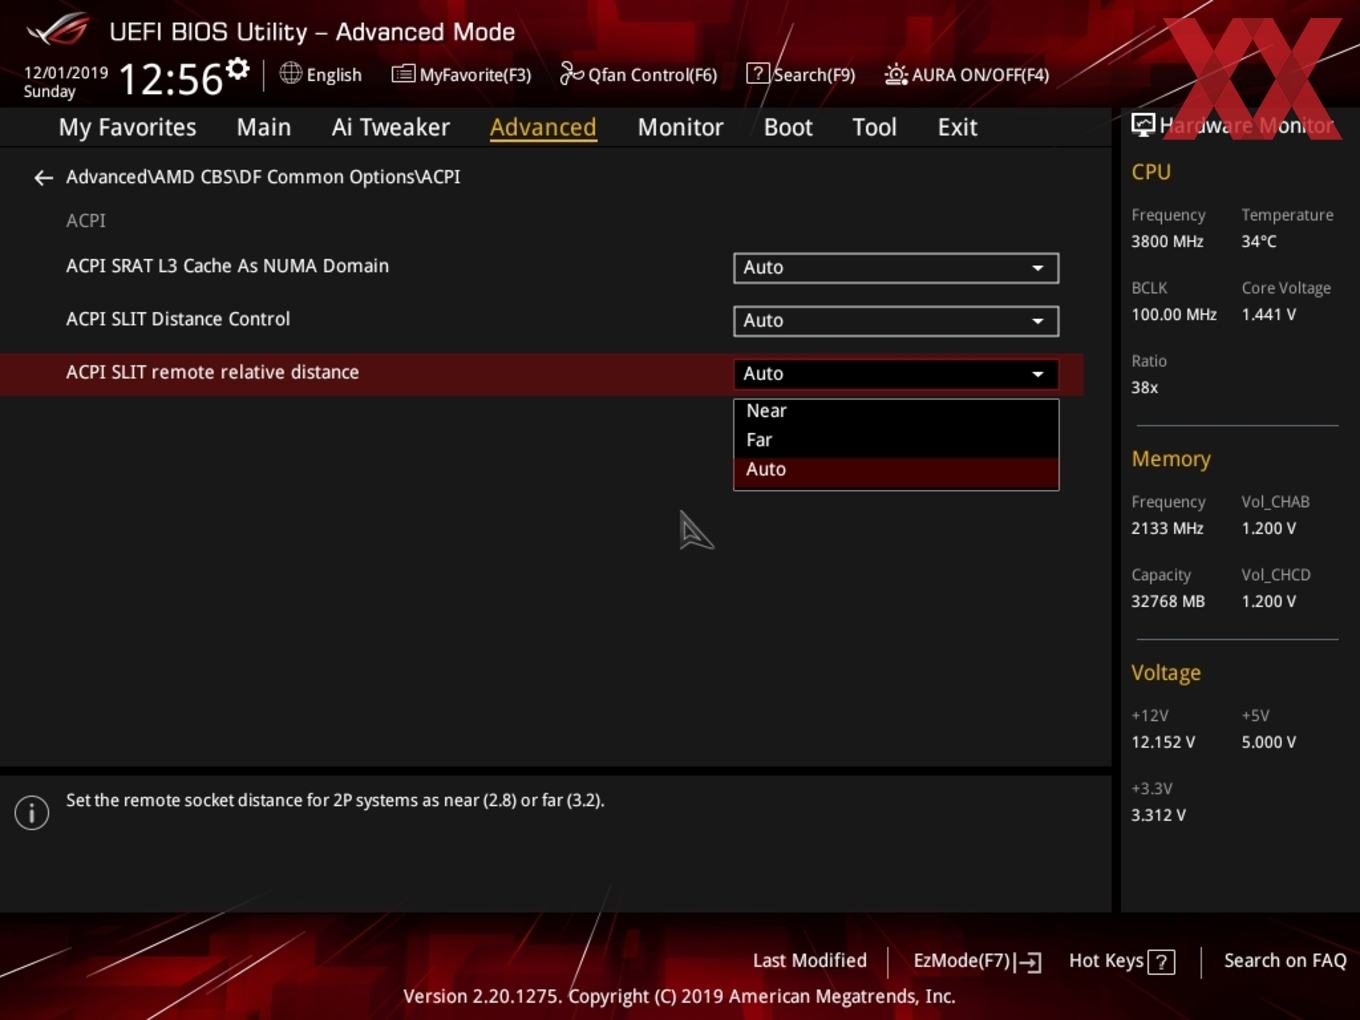Open Search on FAQ link
The width and height of the screenshot is (1360, 1020).
pyautogui.click(x=1285, y=961)
